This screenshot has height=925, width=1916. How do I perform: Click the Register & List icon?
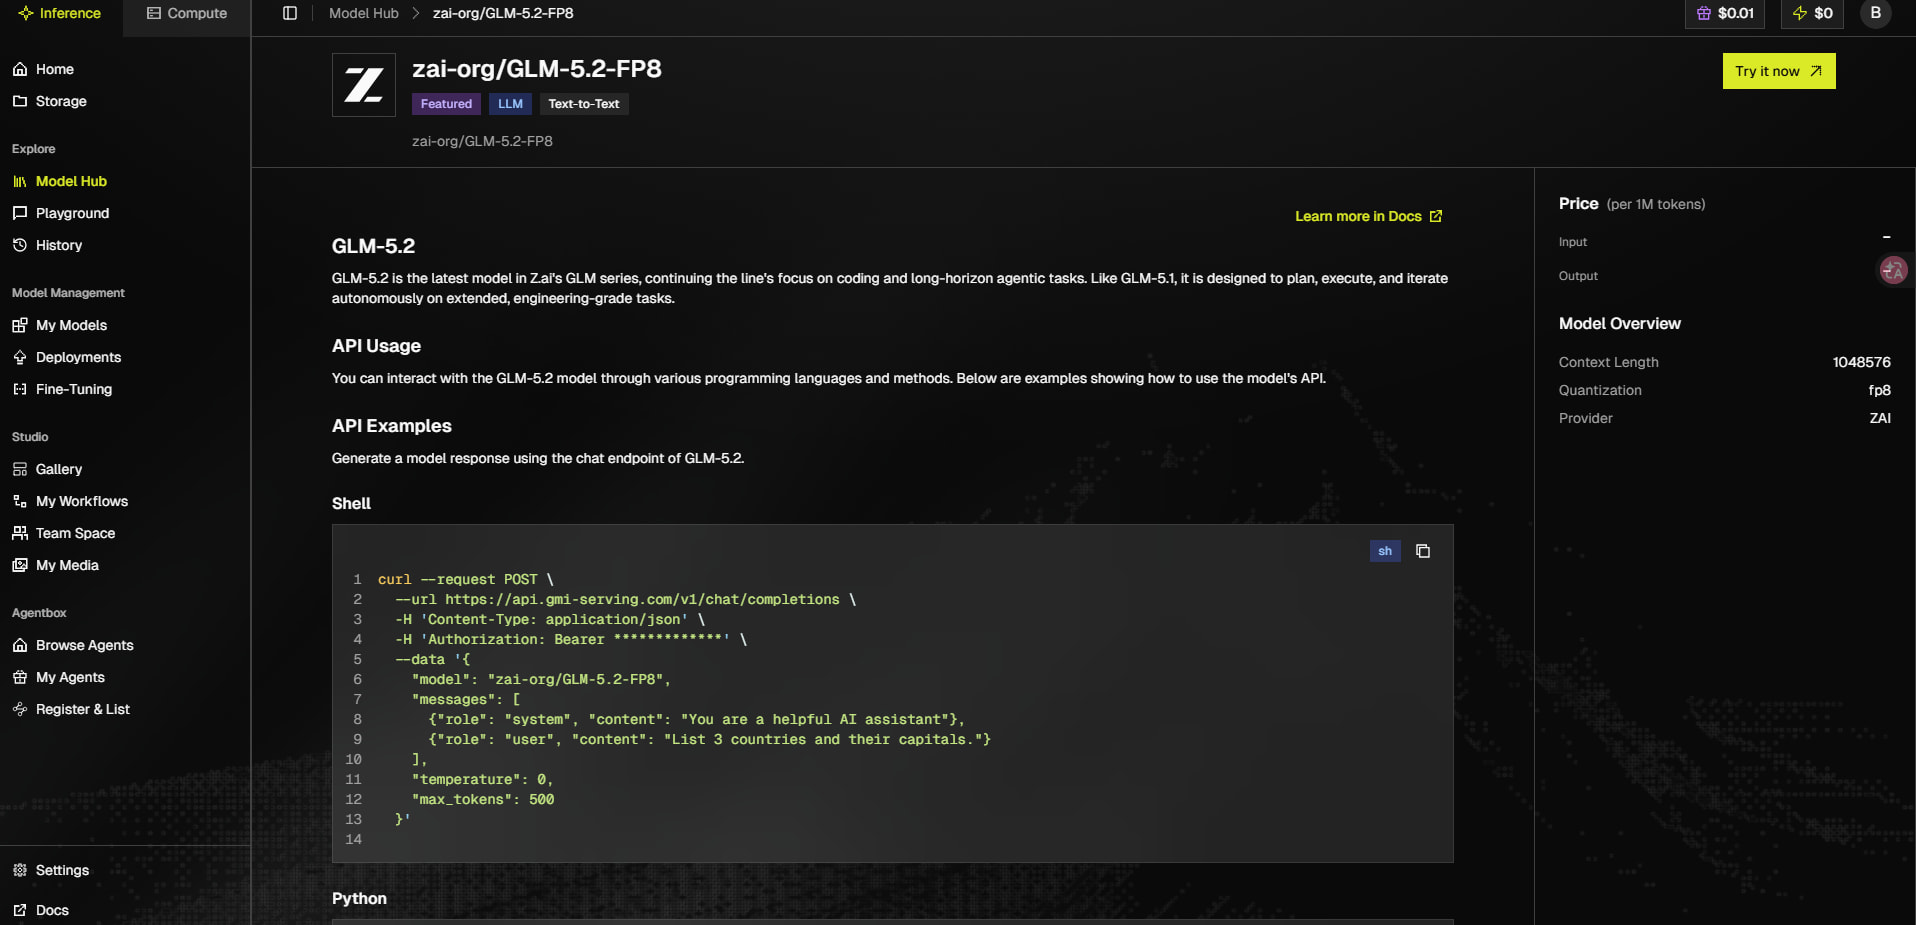(20, 709)
